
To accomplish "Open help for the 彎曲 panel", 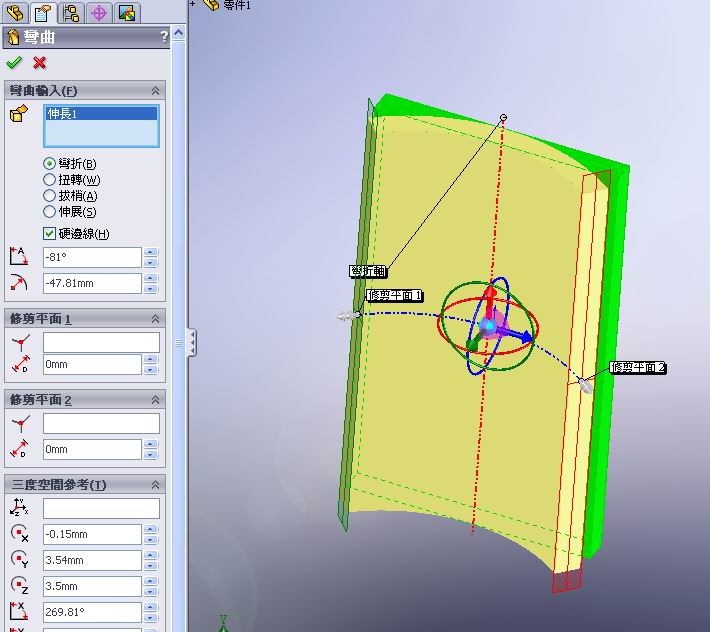I will click(164, 37).
